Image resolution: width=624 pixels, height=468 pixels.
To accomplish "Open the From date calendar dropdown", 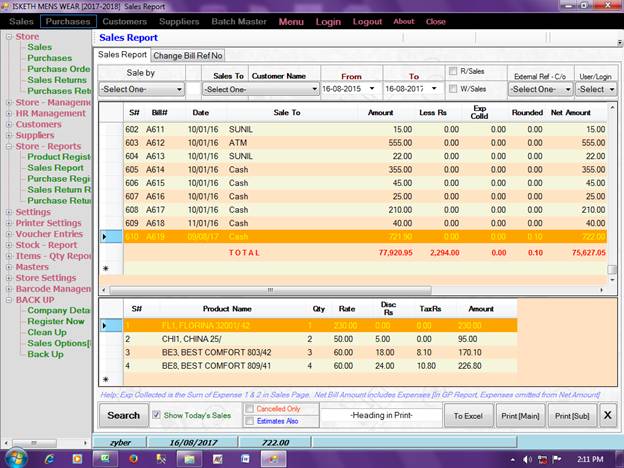I will (x=371, y=89).
